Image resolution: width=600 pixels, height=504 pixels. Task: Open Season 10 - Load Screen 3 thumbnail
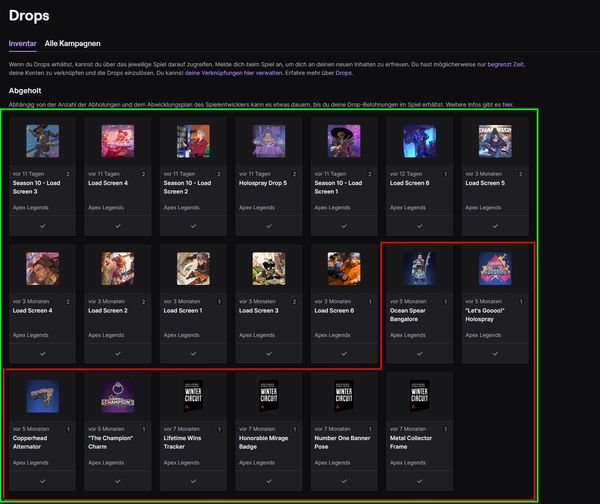point(42,141)
